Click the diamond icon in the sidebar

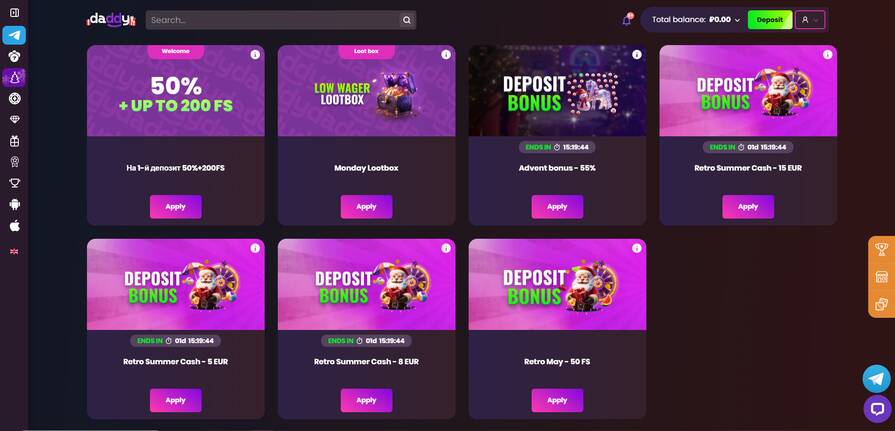click(x=15, y=119)
